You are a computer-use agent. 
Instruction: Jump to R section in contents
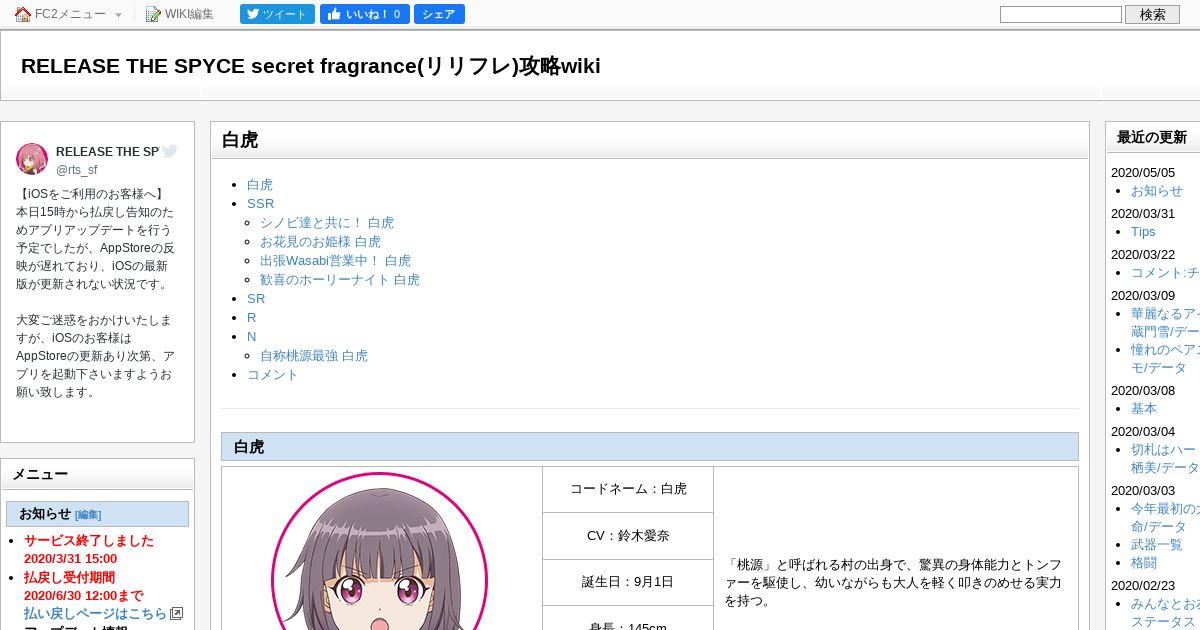(252, 318)
